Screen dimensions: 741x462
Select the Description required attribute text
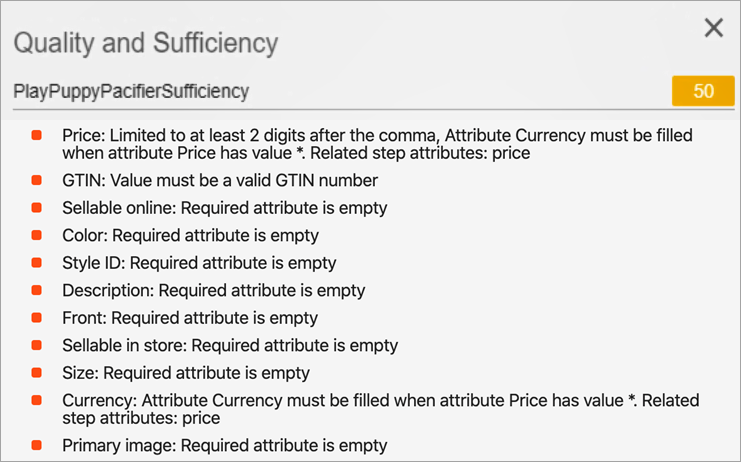[213, 290]
